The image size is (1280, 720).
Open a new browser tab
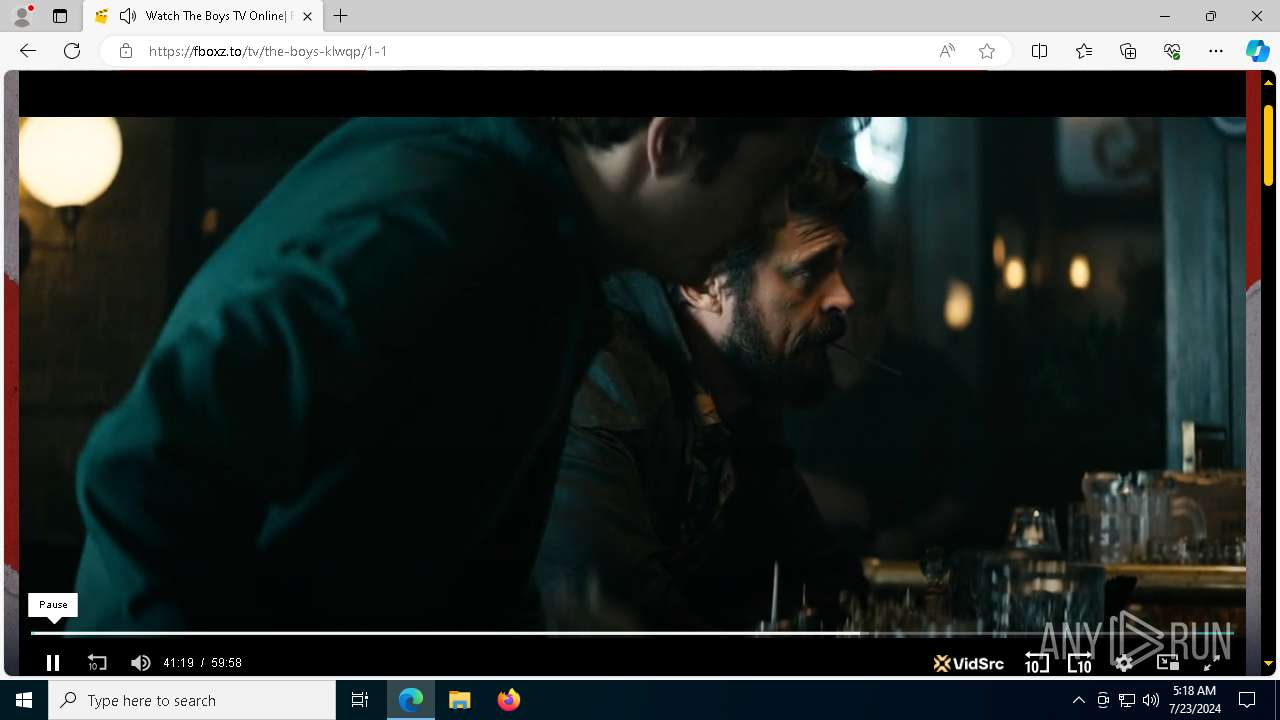tap(341, 16)
